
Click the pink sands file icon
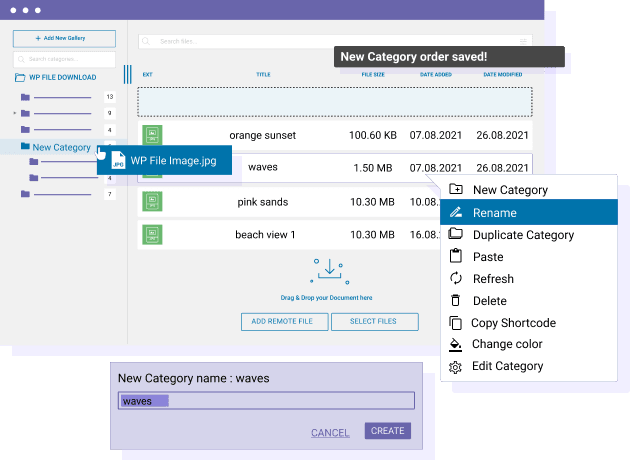[152, 202]
